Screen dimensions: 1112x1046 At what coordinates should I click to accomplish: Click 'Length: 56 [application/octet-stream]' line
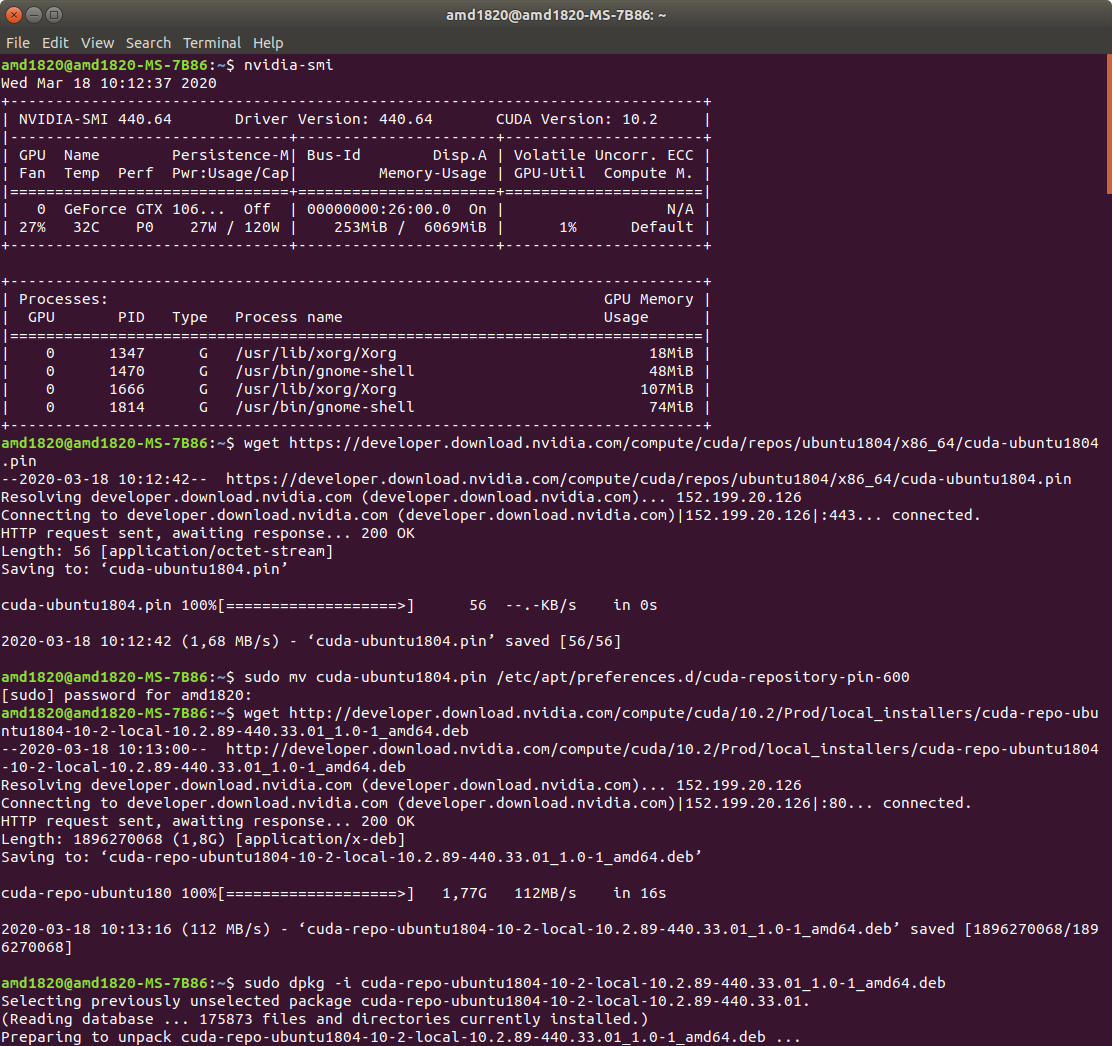[167, 551]
